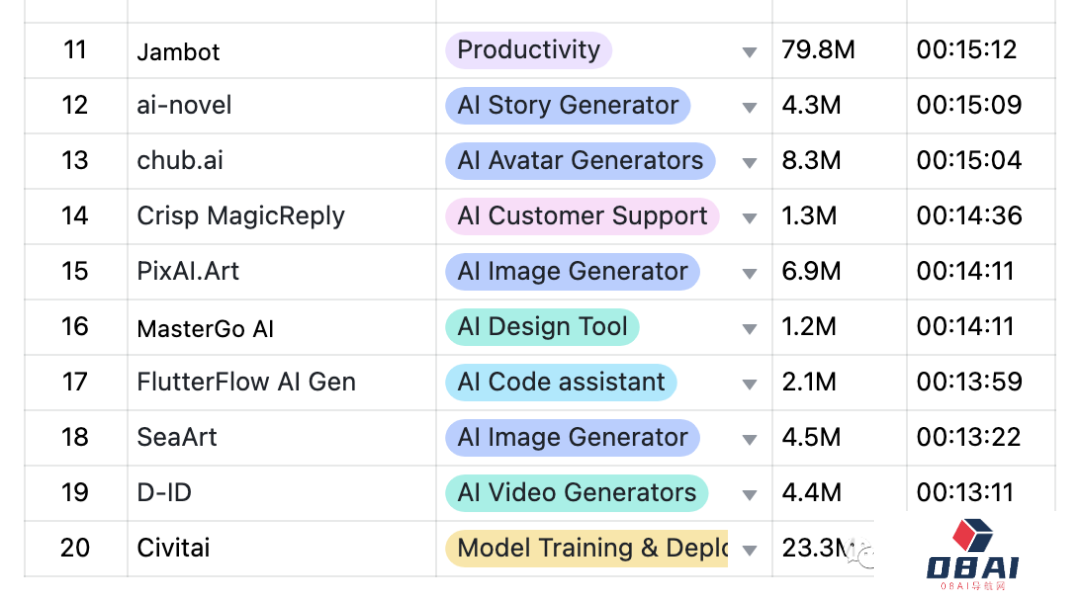Open the dropdown arrow in MasterGo AI row
This screenshot has height=601, width=1080.
(749, 328)
